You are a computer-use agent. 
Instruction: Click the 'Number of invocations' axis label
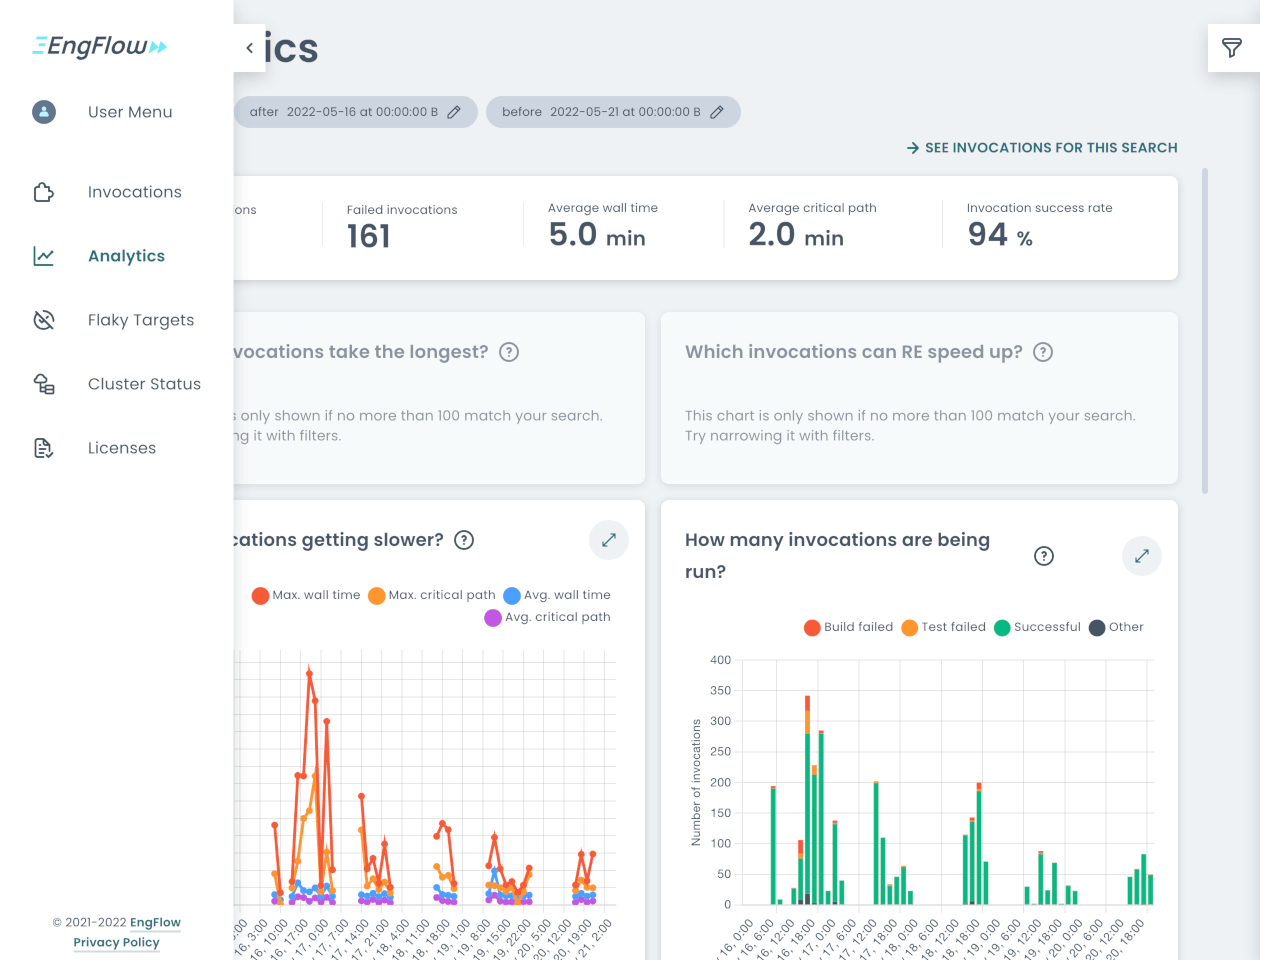point(696,783)
